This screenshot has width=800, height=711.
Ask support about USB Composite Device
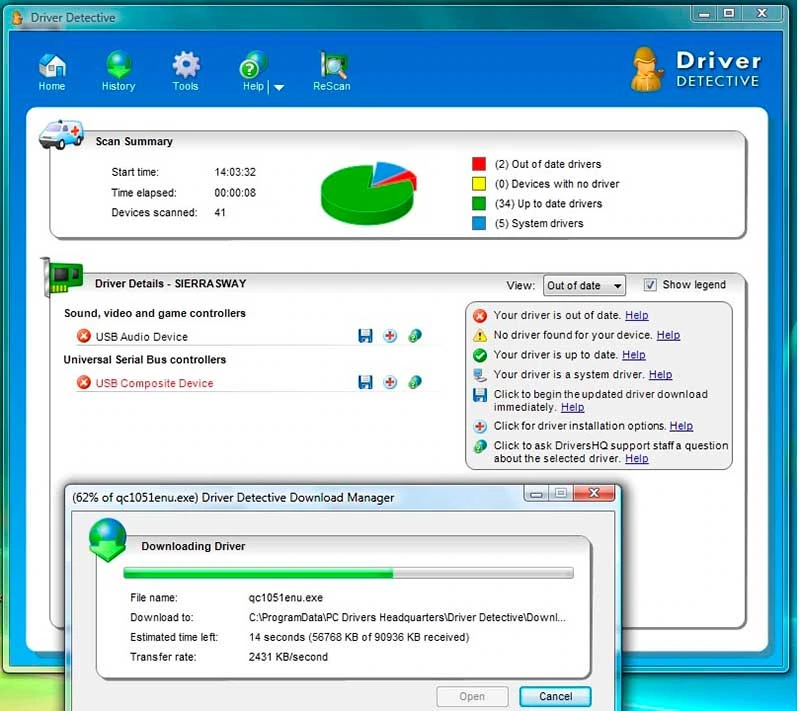pyautogui.click(x=415, y=382)
